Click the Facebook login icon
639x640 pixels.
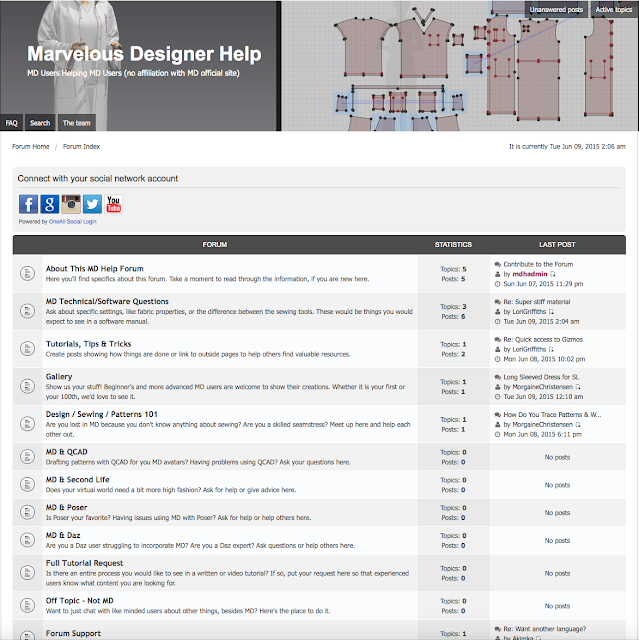[28, 204]
